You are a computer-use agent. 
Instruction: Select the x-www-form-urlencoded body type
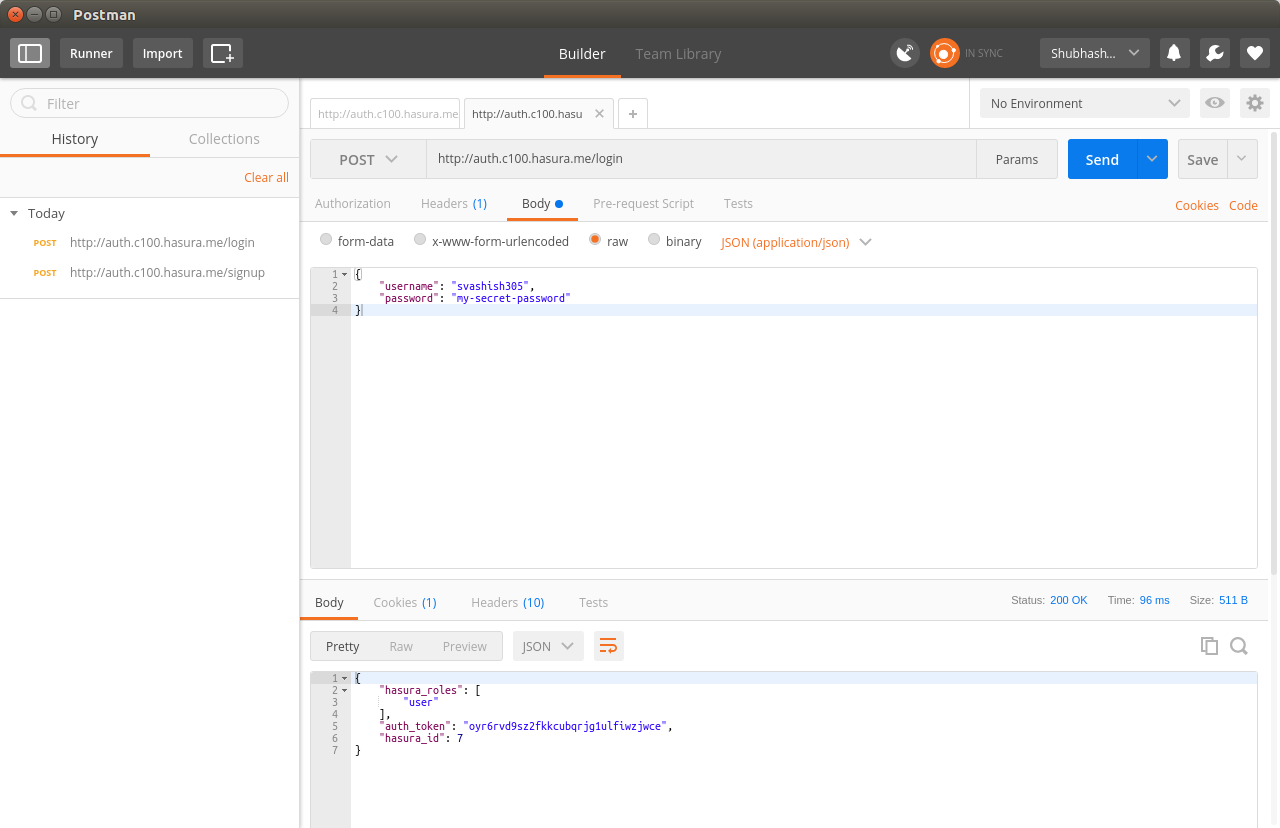[x=419, y=240]
